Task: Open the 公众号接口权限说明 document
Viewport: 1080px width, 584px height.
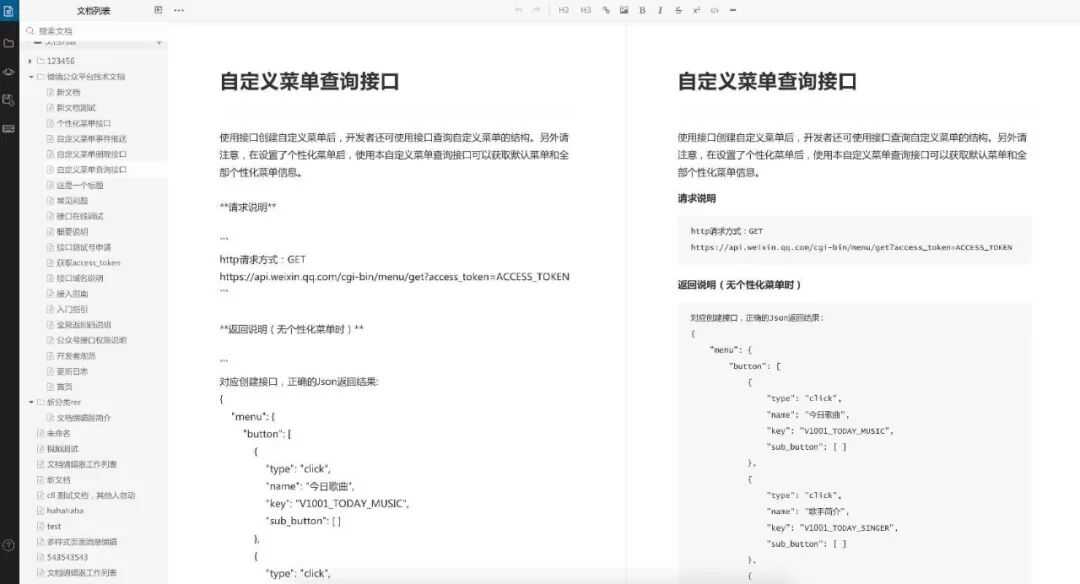Action: [x=91, y=340]
